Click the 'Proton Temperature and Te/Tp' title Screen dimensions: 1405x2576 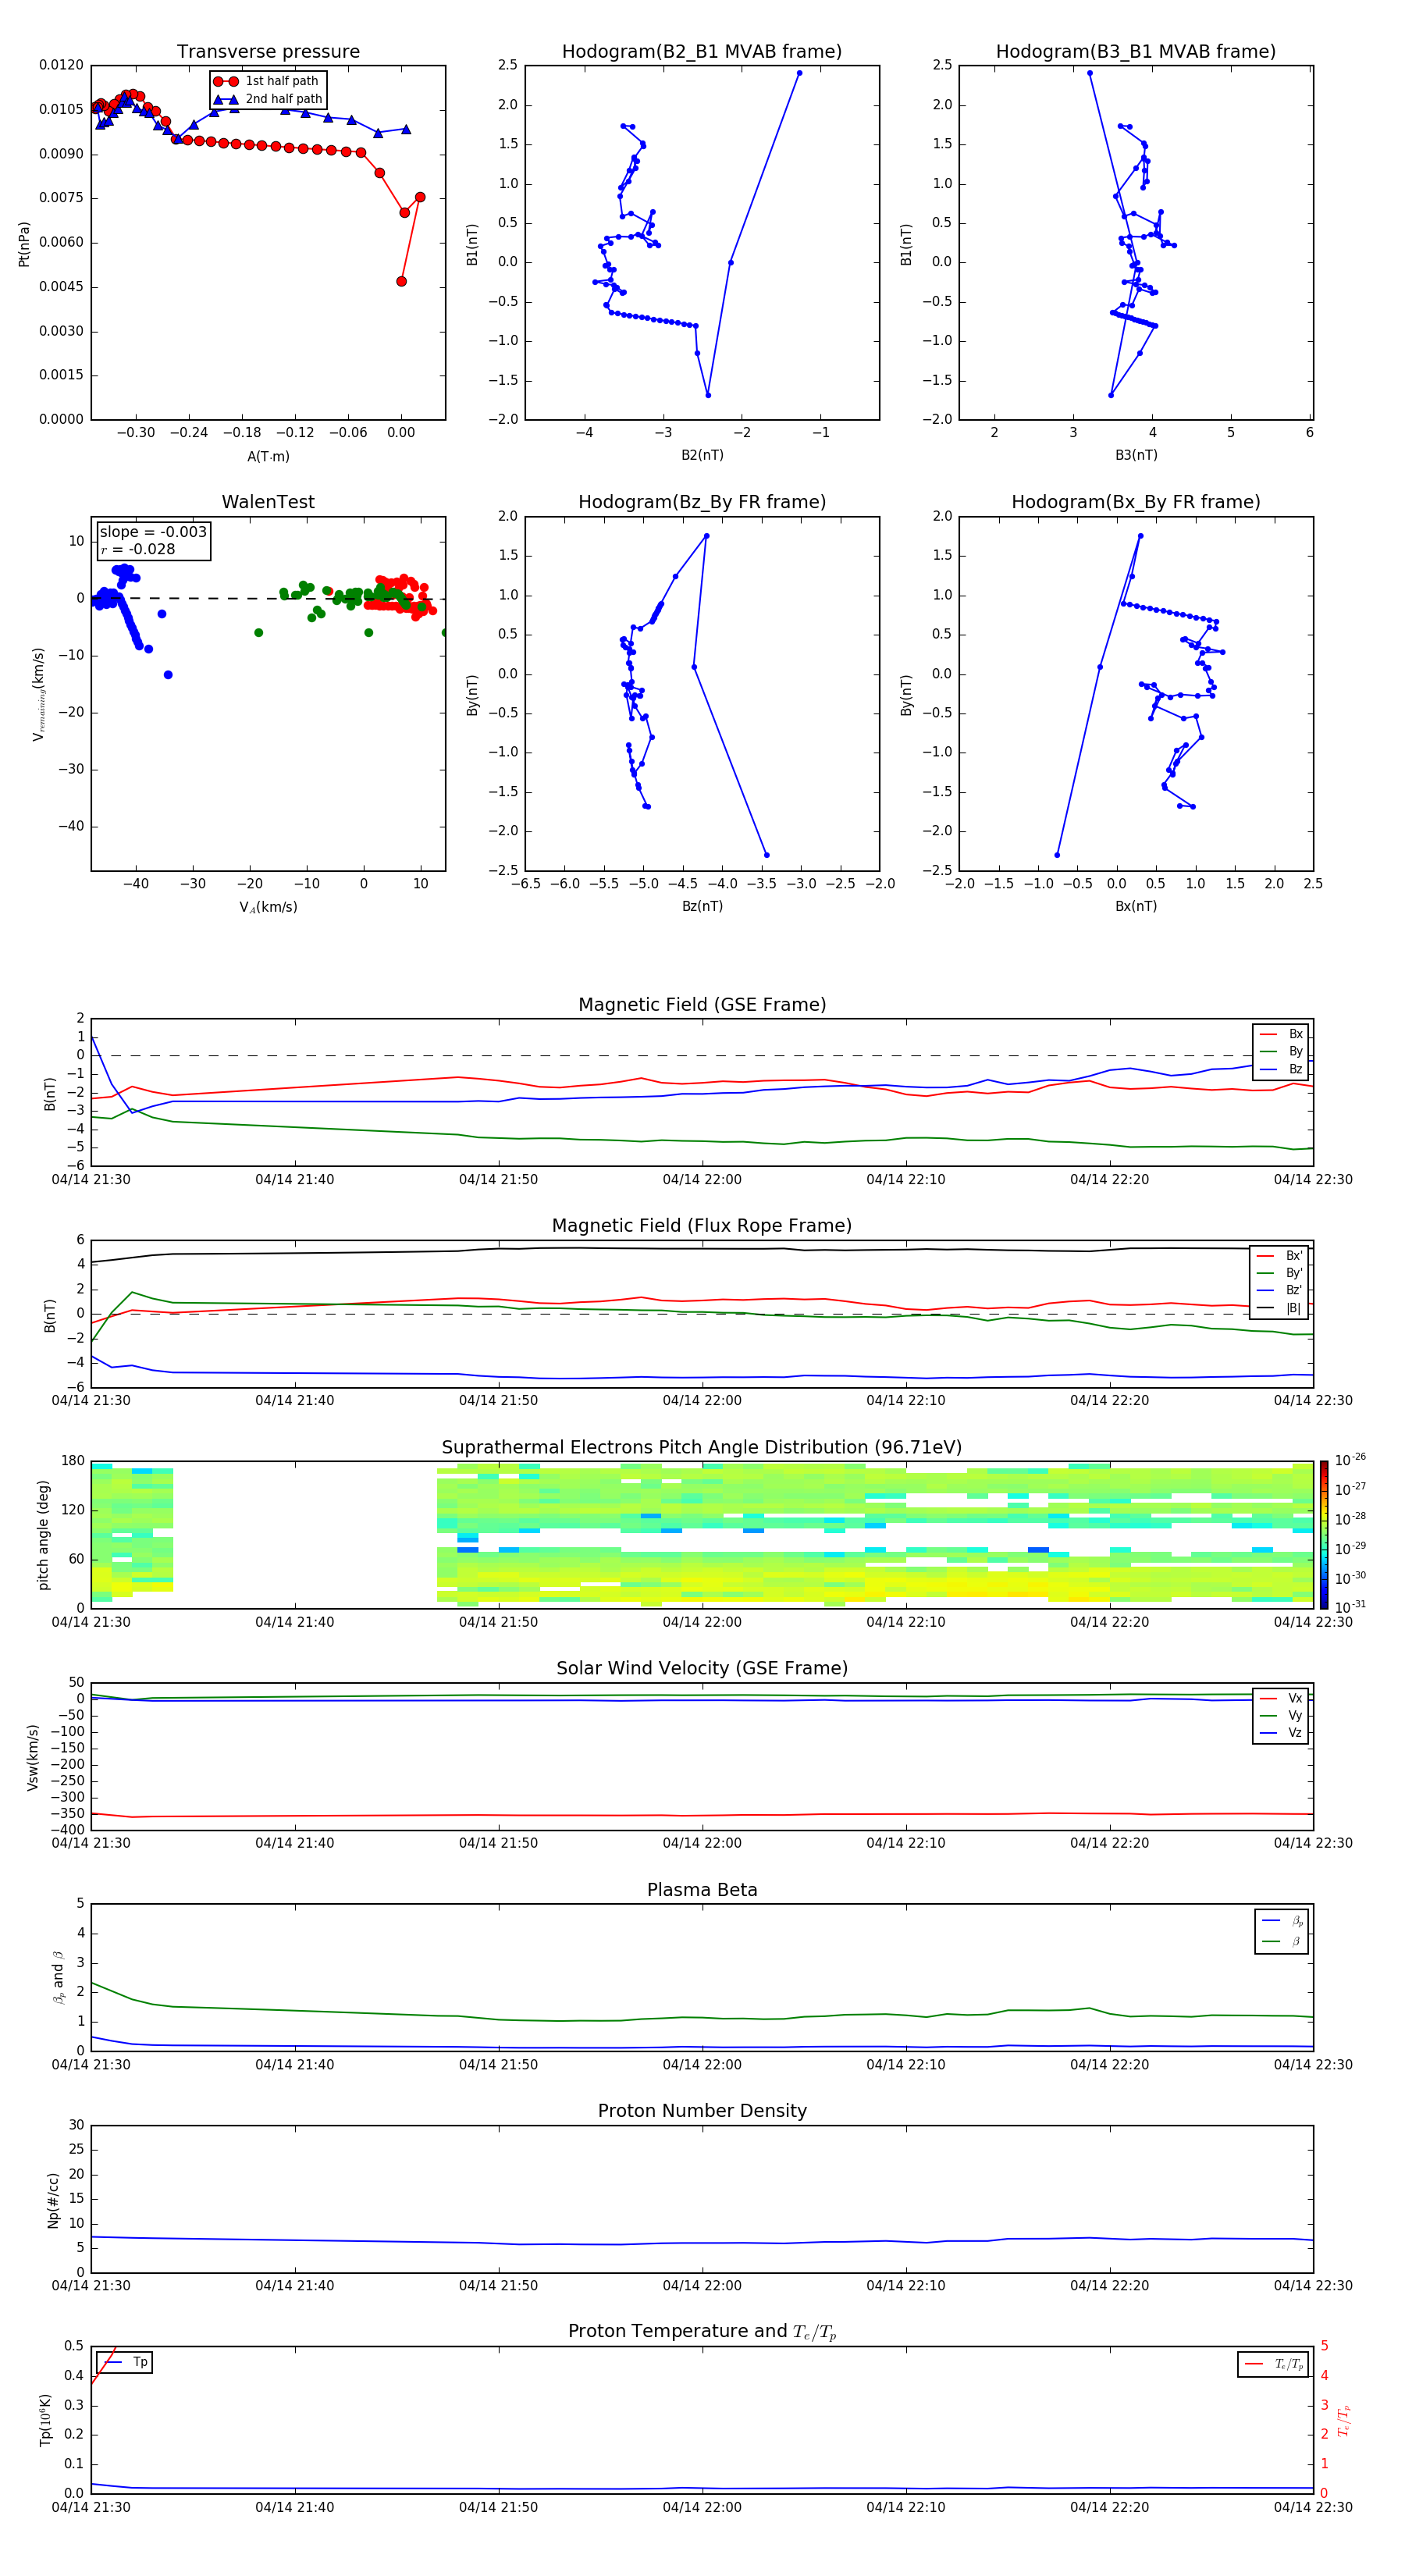coord(702,2332)
